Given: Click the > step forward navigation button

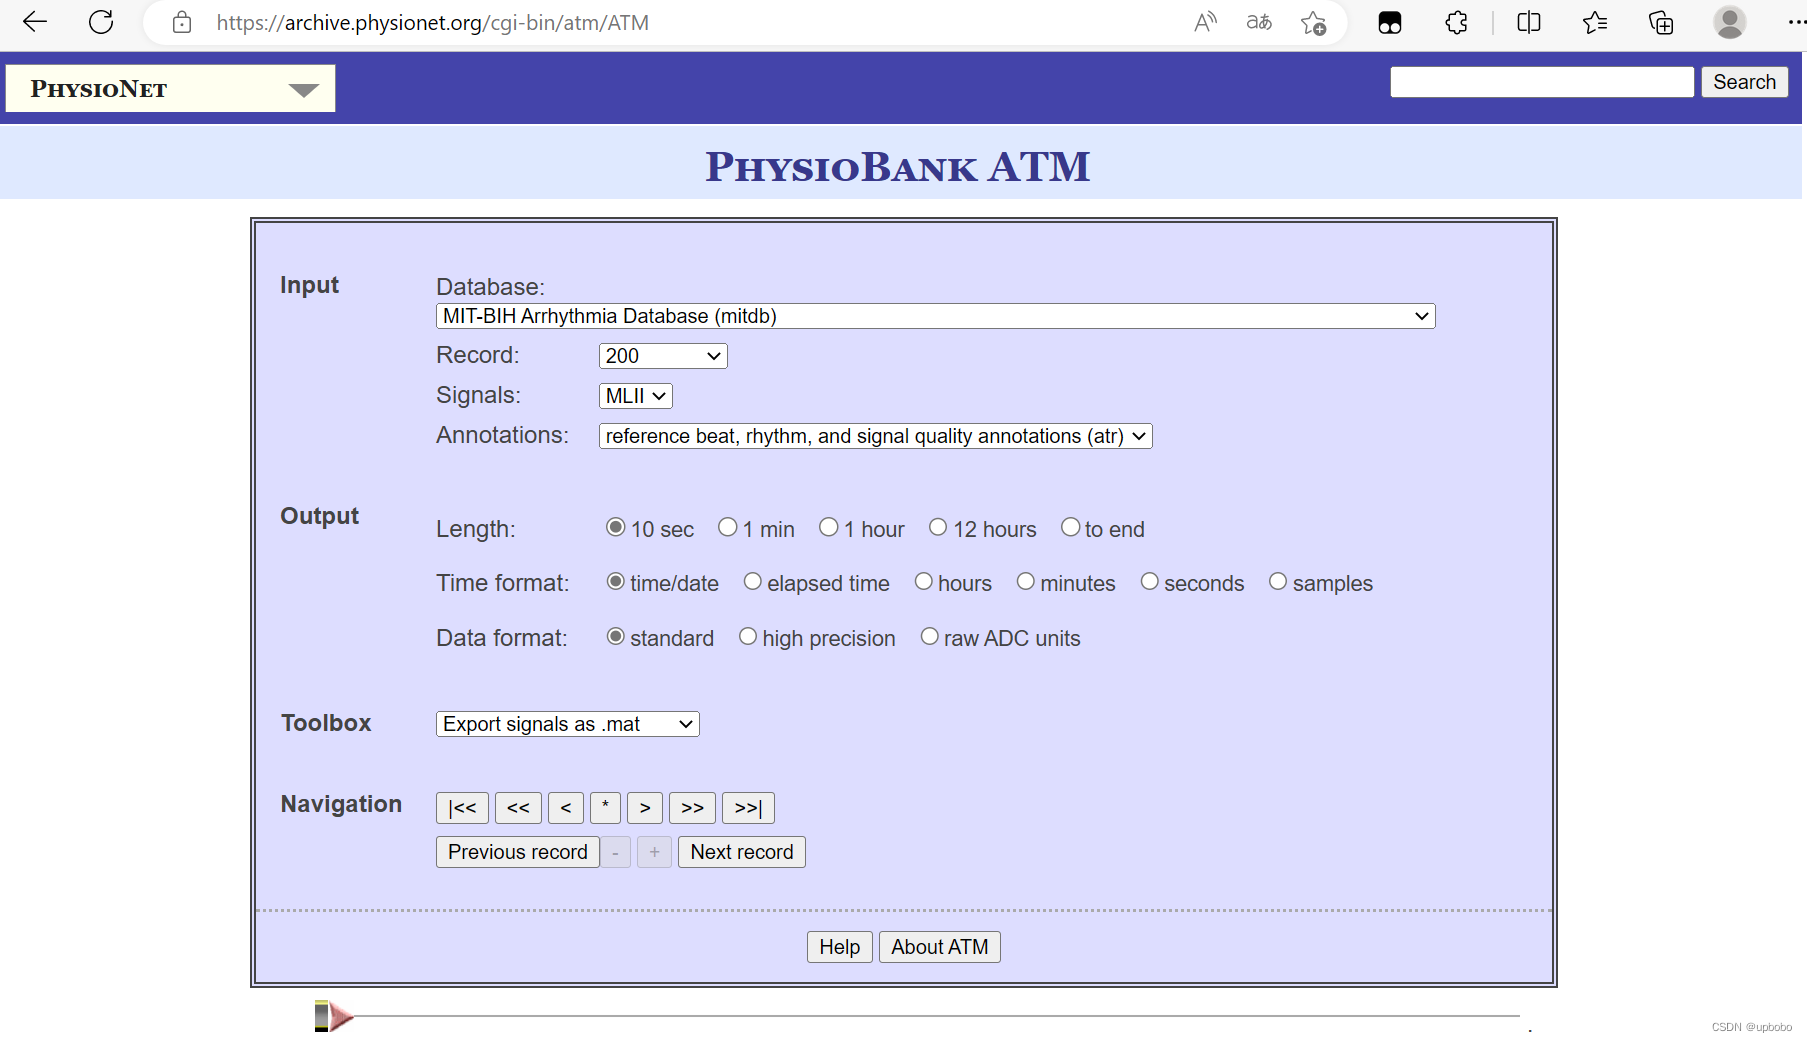Looking at the screenshot, I should (645, 808).
